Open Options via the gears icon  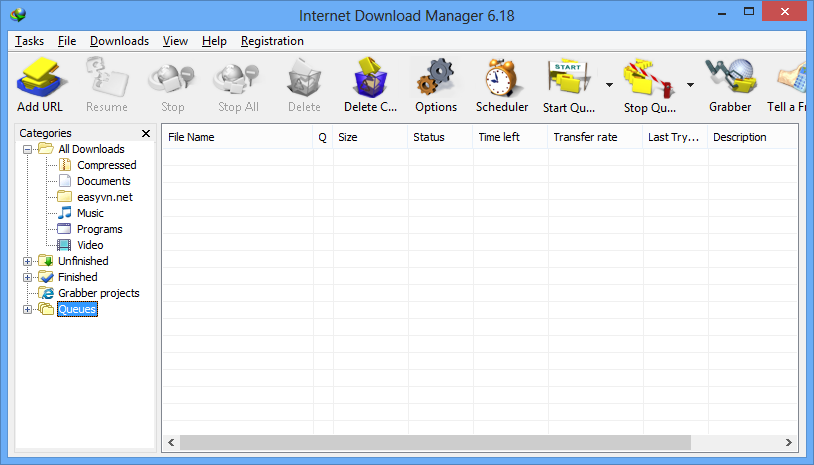point(436,77)
